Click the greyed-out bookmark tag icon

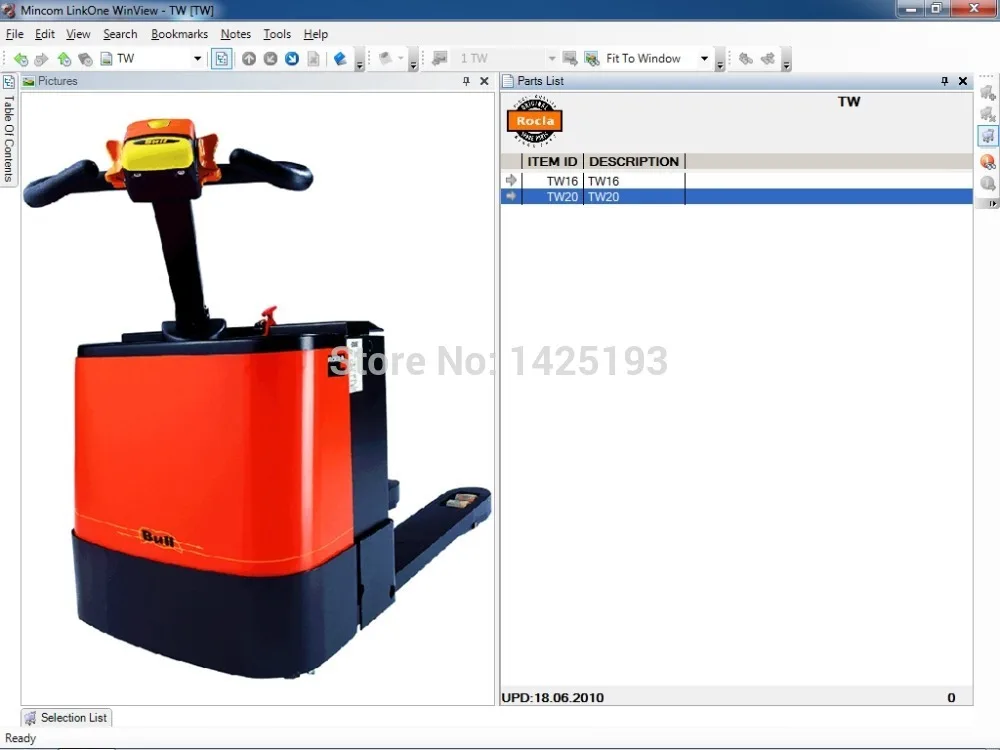coord(385,59)
